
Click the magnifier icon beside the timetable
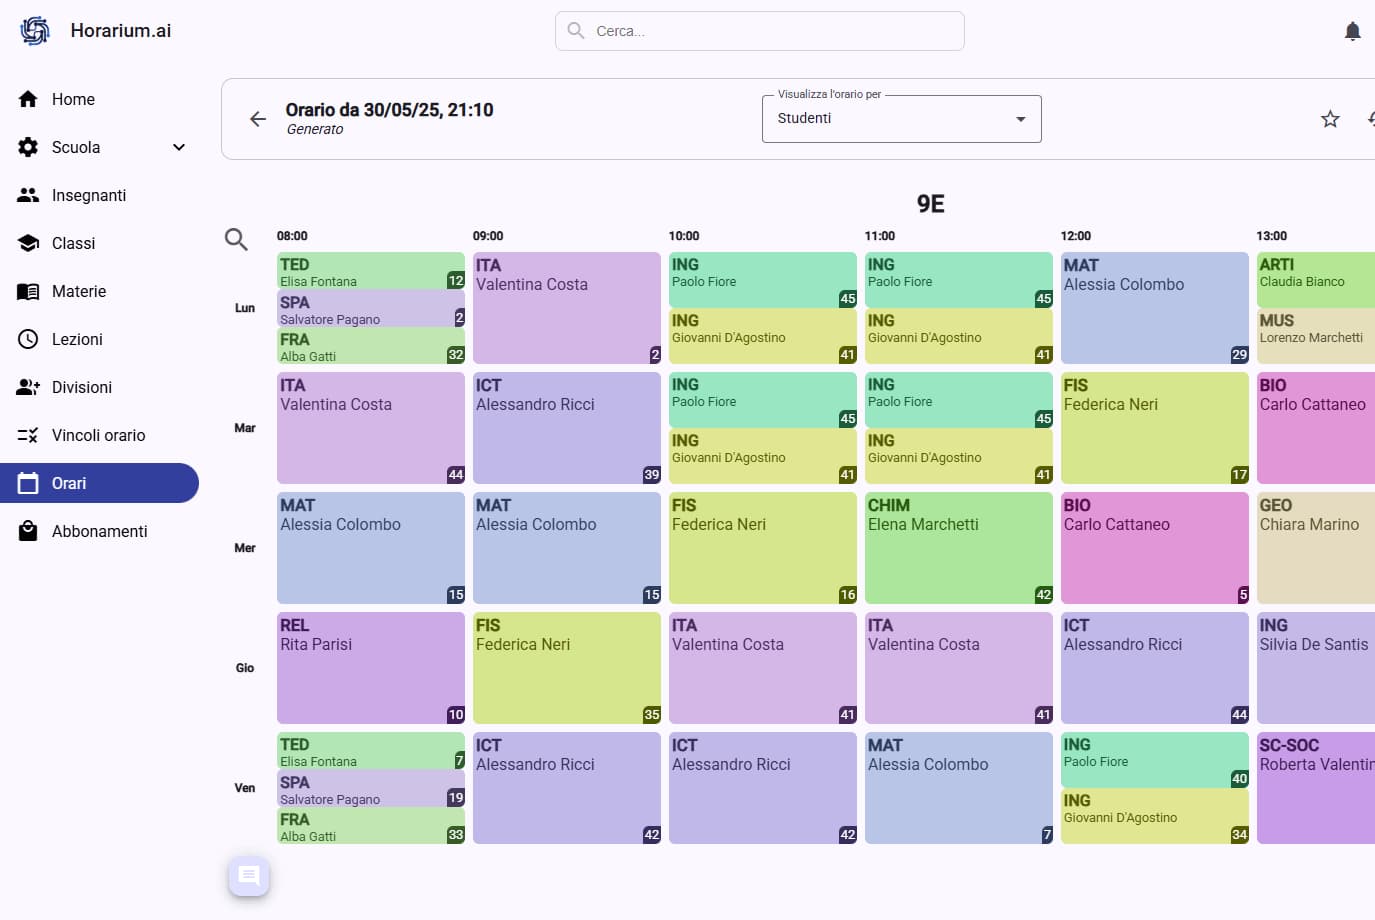(236, 239)
